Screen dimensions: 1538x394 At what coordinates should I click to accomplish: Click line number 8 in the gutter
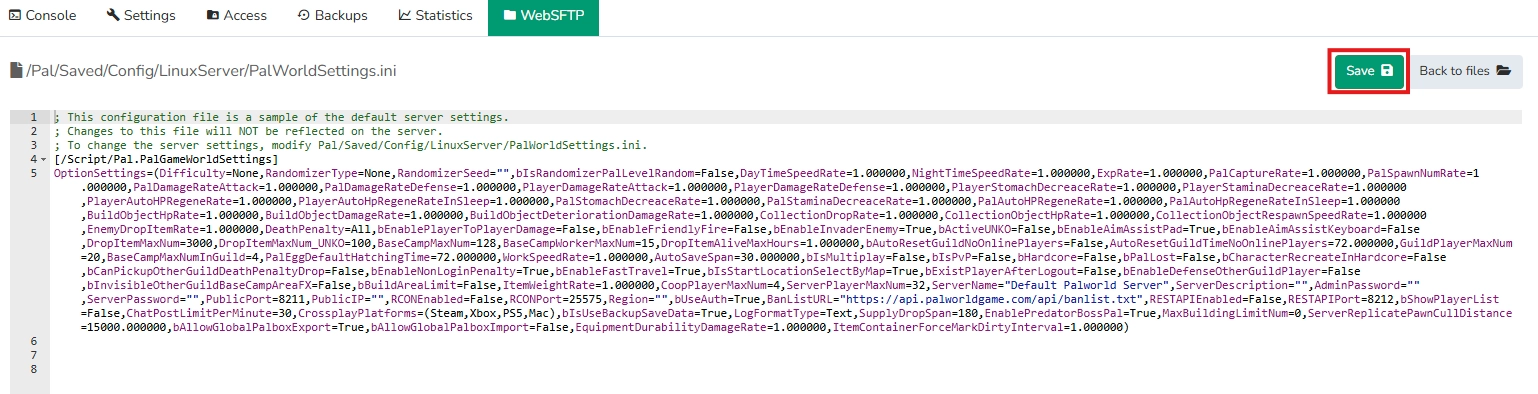tap(34, 369)
